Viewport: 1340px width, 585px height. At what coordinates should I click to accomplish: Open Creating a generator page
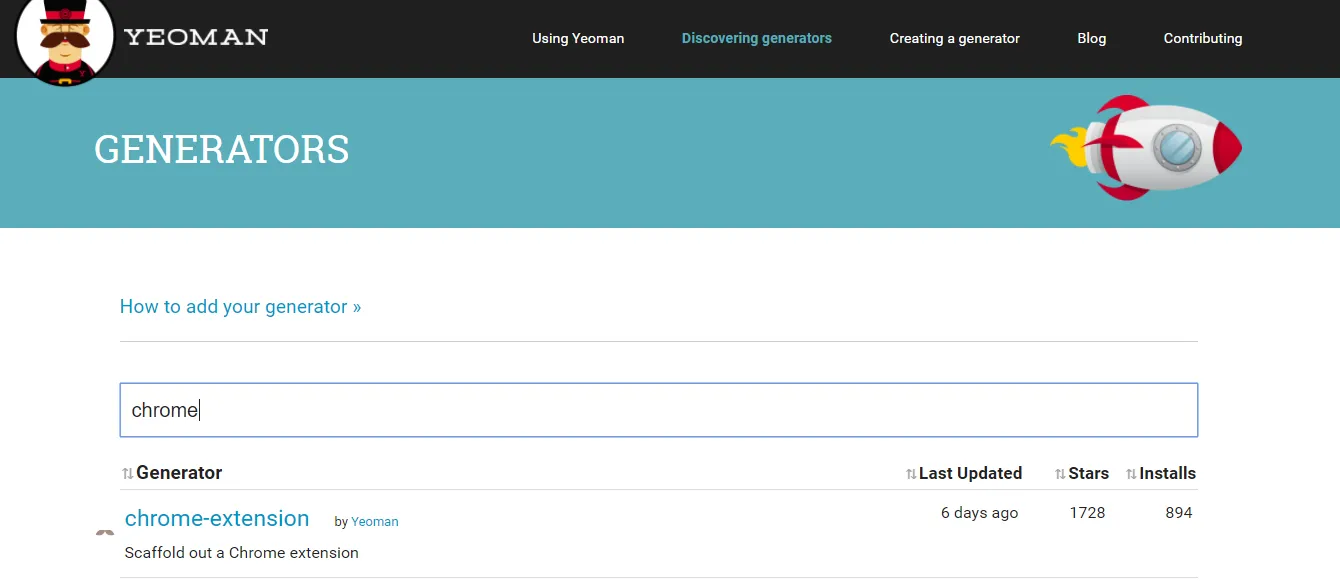click(x=955, y=38)
